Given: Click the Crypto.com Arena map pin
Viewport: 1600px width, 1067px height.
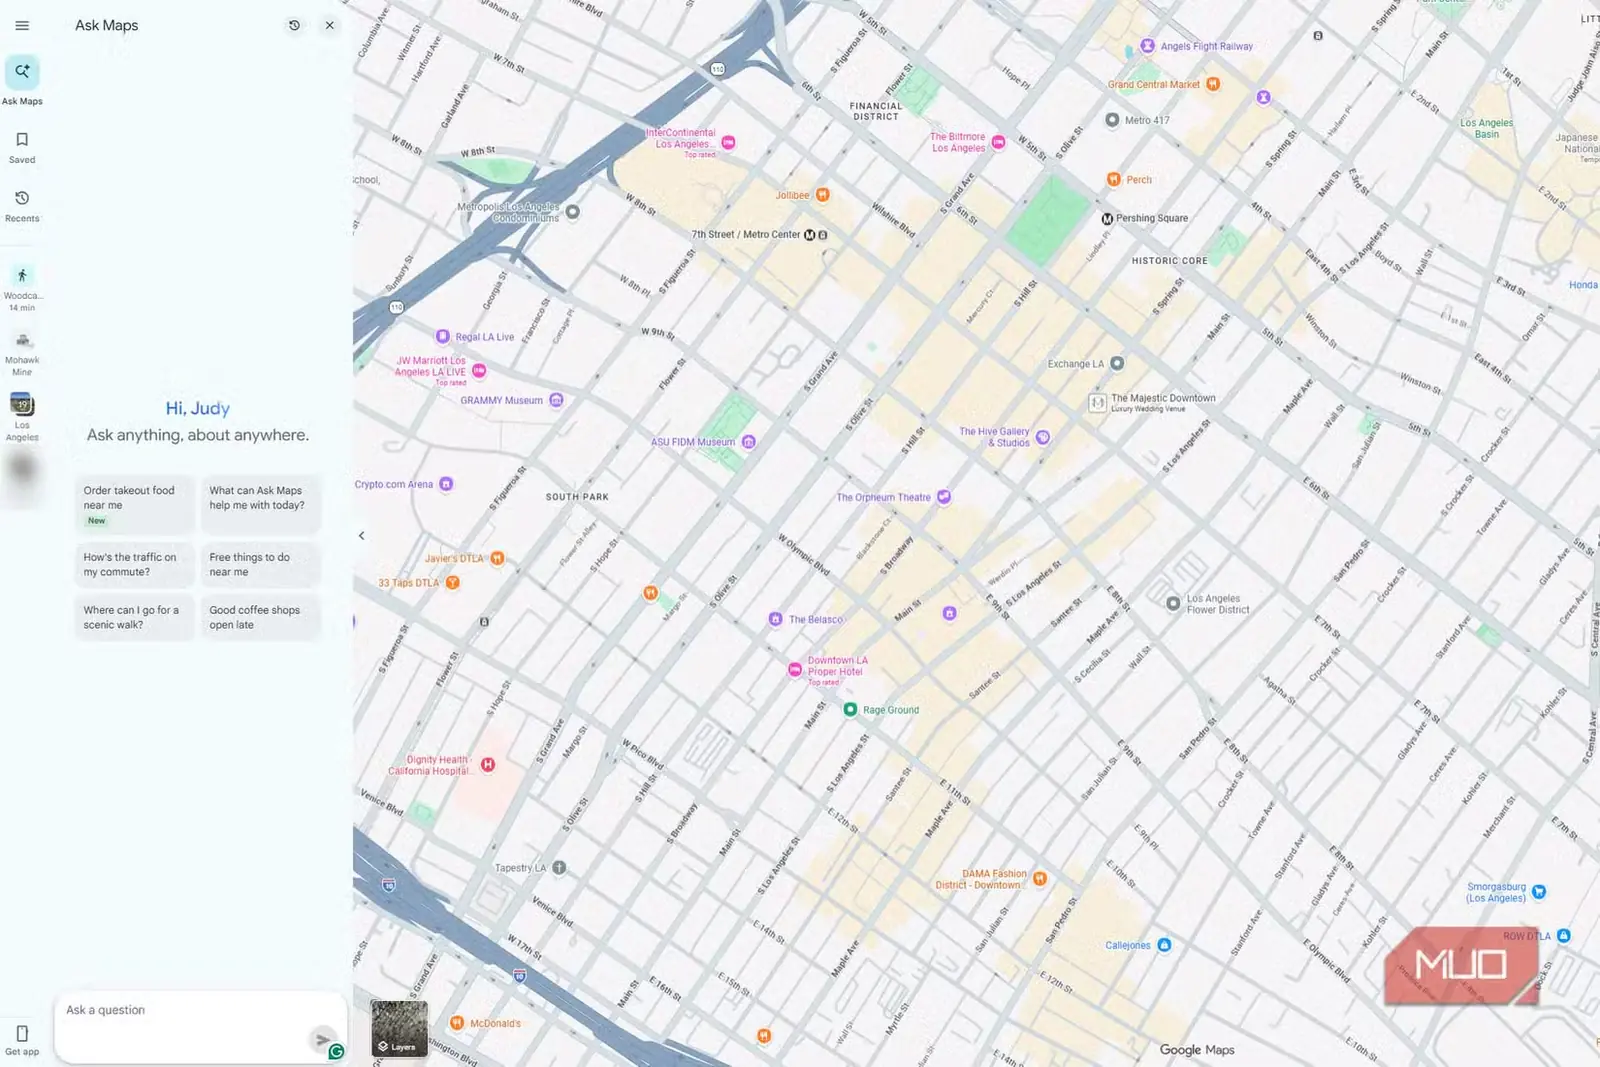Looking at the screenshot, I should pyautogui.click(x=447, y=484).
